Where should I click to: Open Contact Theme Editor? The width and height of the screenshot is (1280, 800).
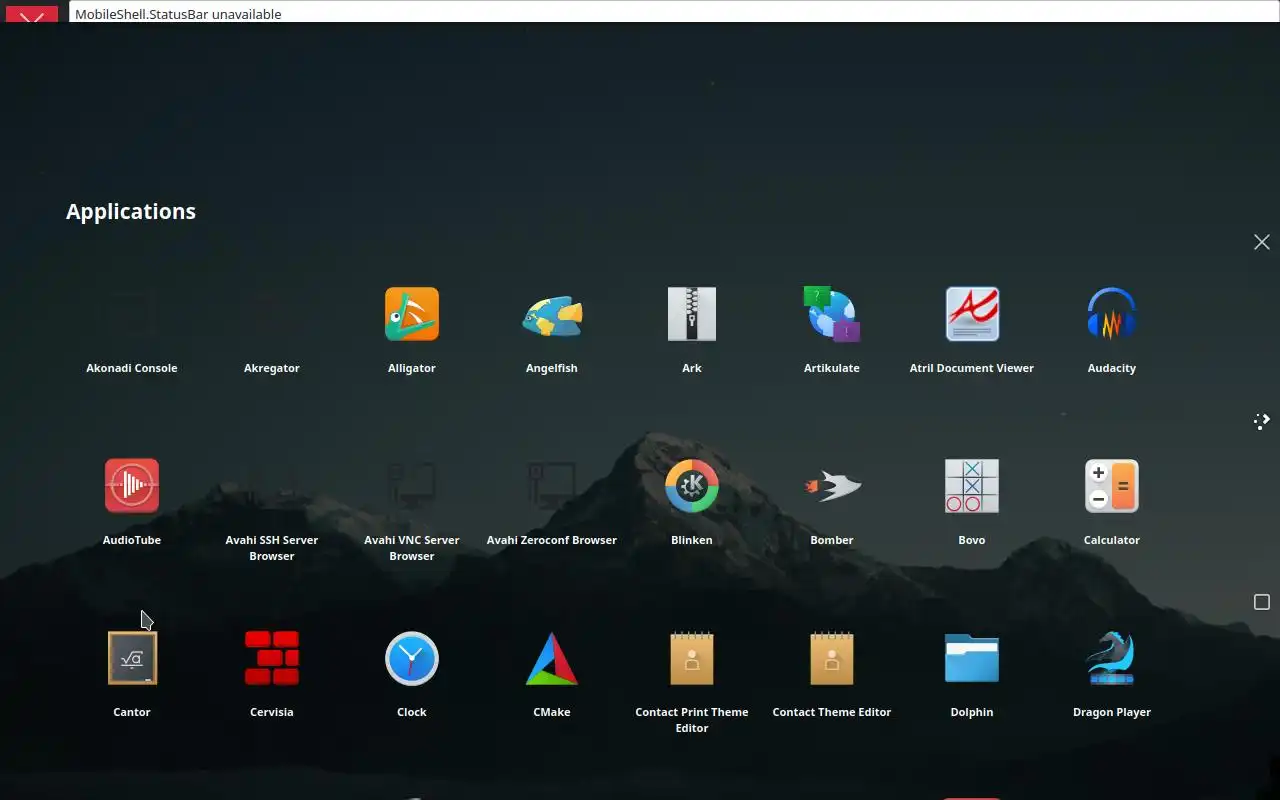point(832,658)
